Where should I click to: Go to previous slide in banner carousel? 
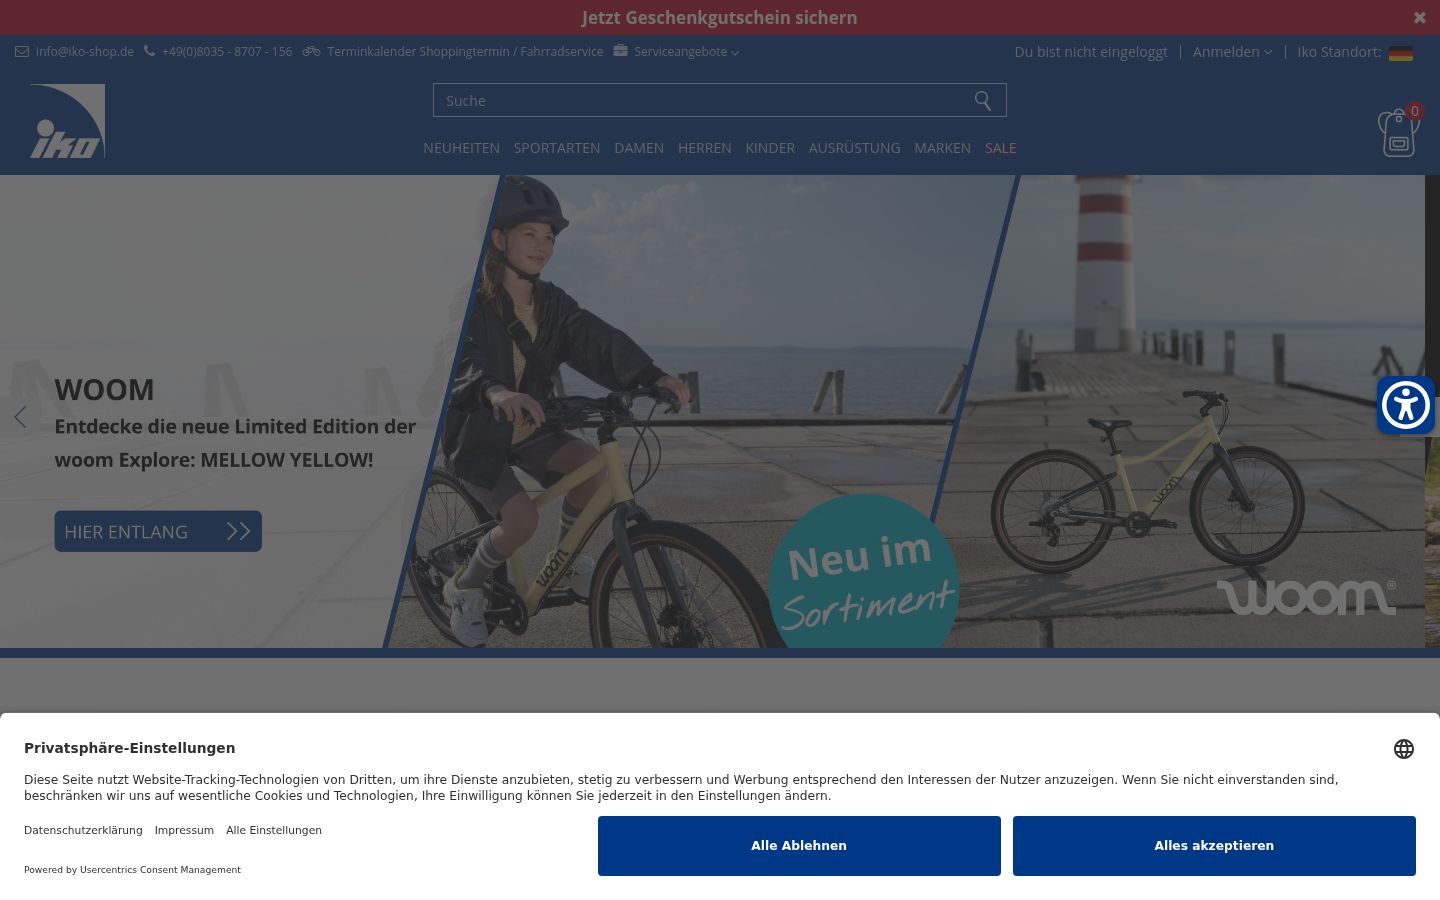pos(20,417)
